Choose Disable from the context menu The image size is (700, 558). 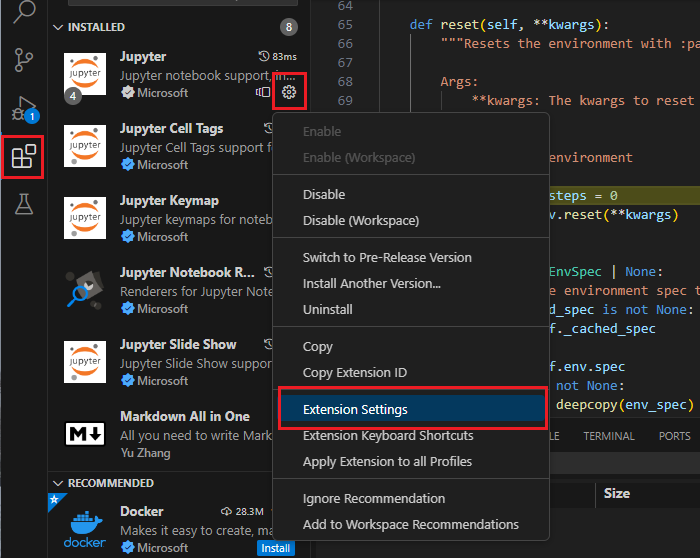[x=411, y=195]
